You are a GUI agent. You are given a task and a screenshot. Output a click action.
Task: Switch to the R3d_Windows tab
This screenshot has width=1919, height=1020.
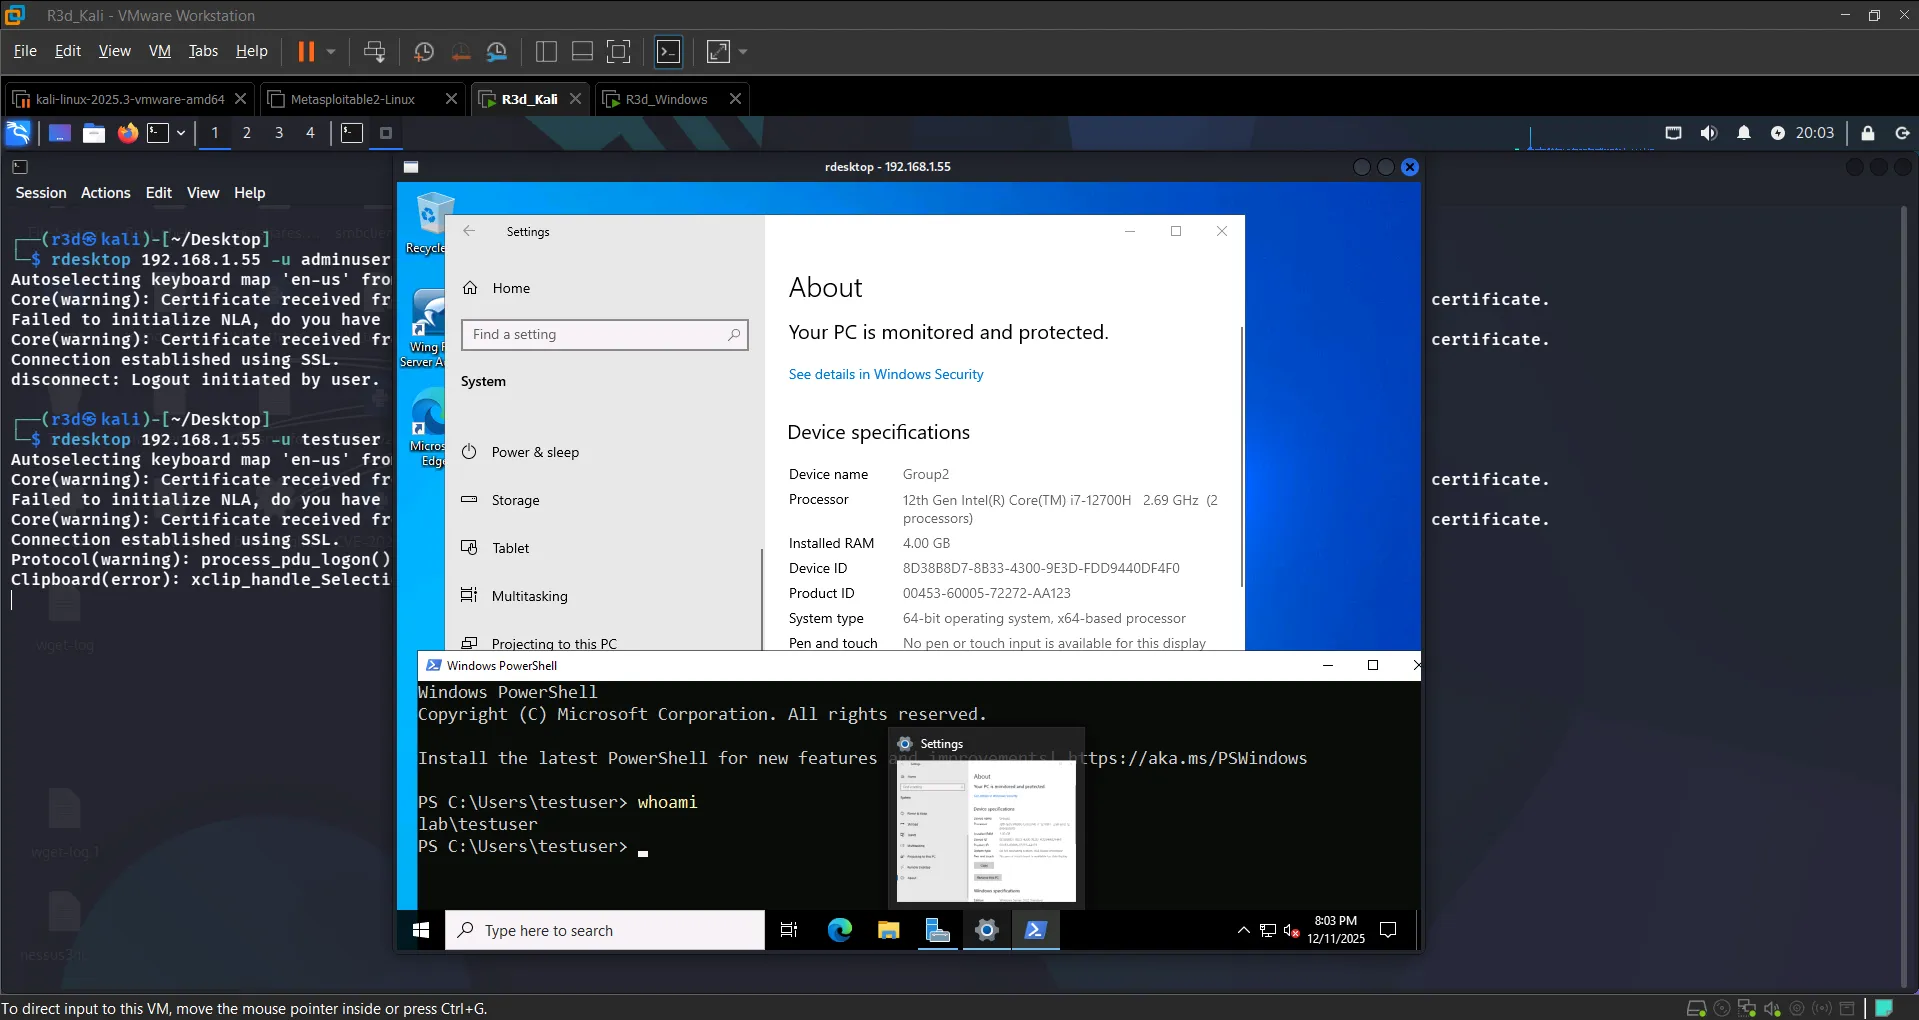(x=666, y=99)
